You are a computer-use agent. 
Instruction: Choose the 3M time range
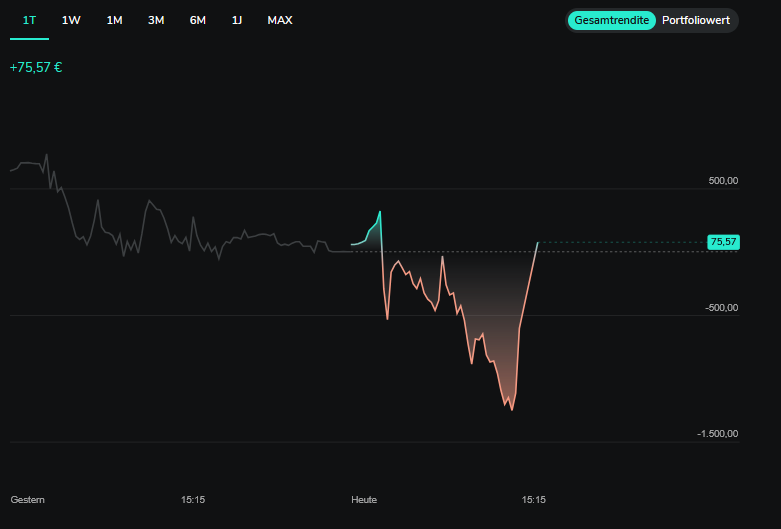coord(156,20)
